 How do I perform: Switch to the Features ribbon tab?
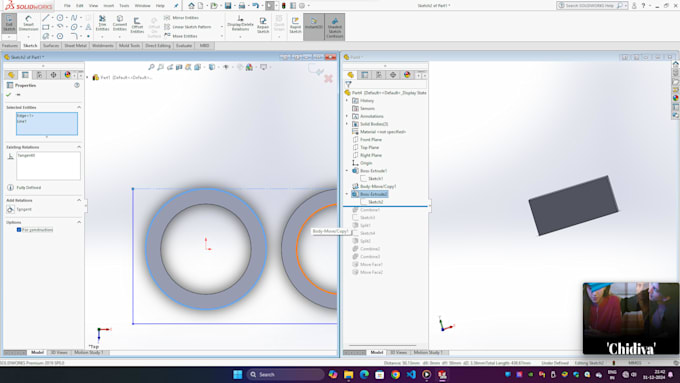point(10,45)
